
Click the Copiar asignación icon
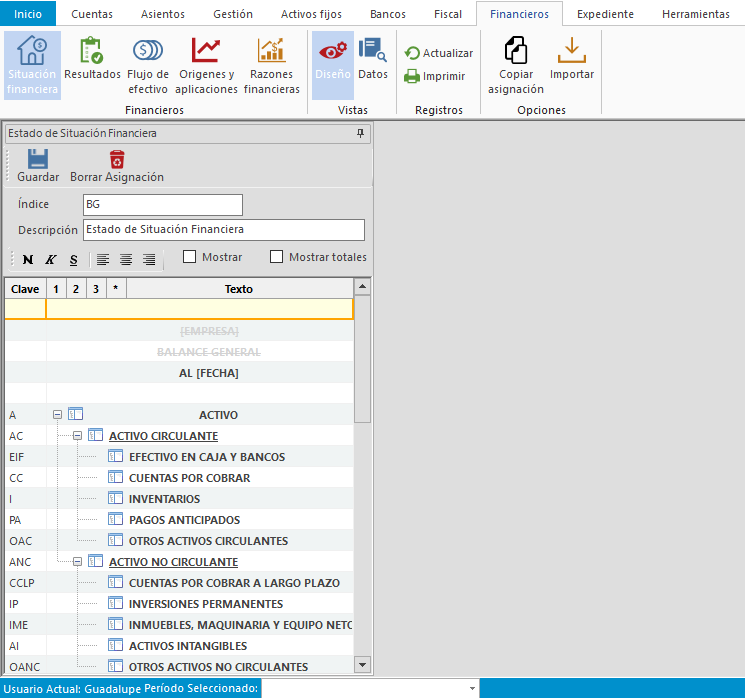pyautogui.click(x=516, y=65)
